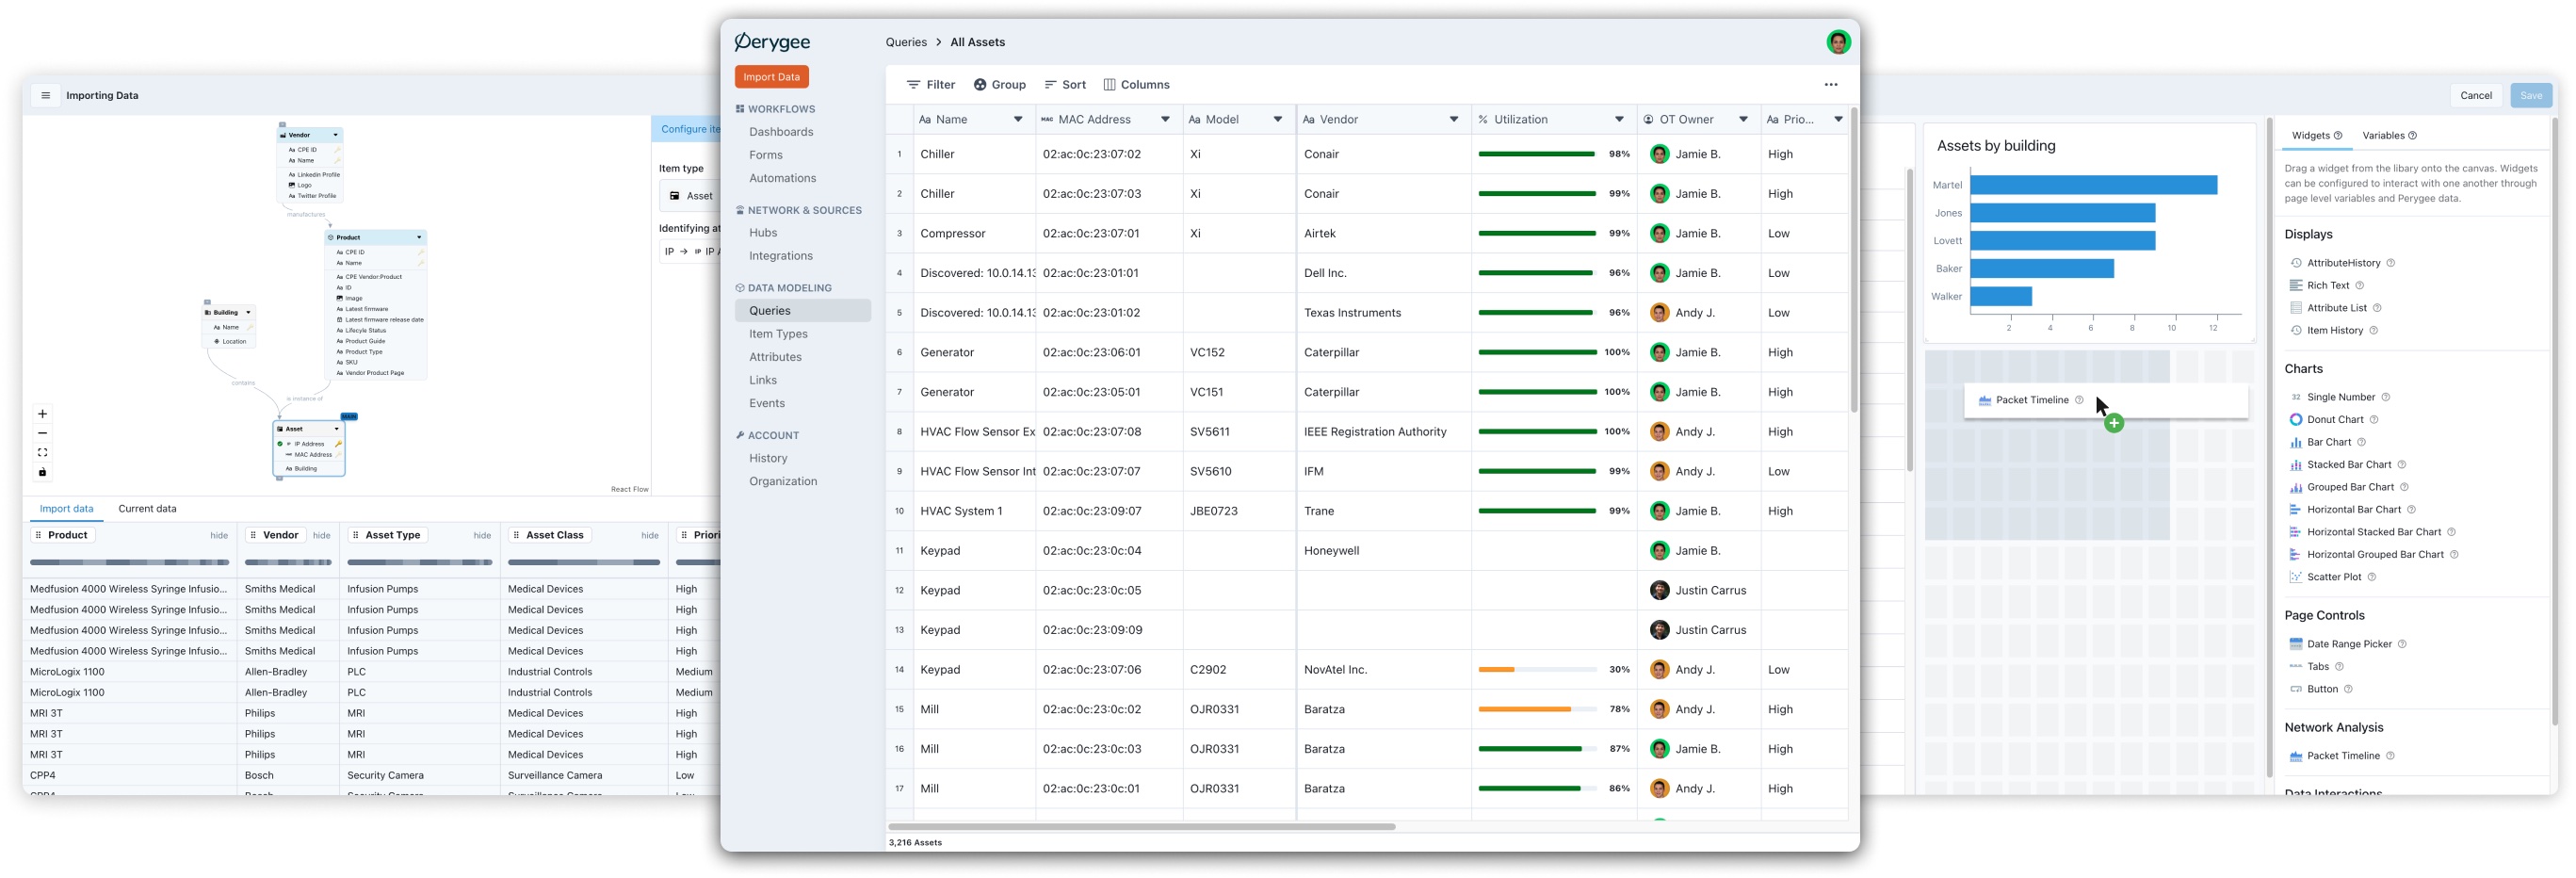Screen dimensions: 2576x878
Task: Hide the Asset Type column
Action: 482,536
